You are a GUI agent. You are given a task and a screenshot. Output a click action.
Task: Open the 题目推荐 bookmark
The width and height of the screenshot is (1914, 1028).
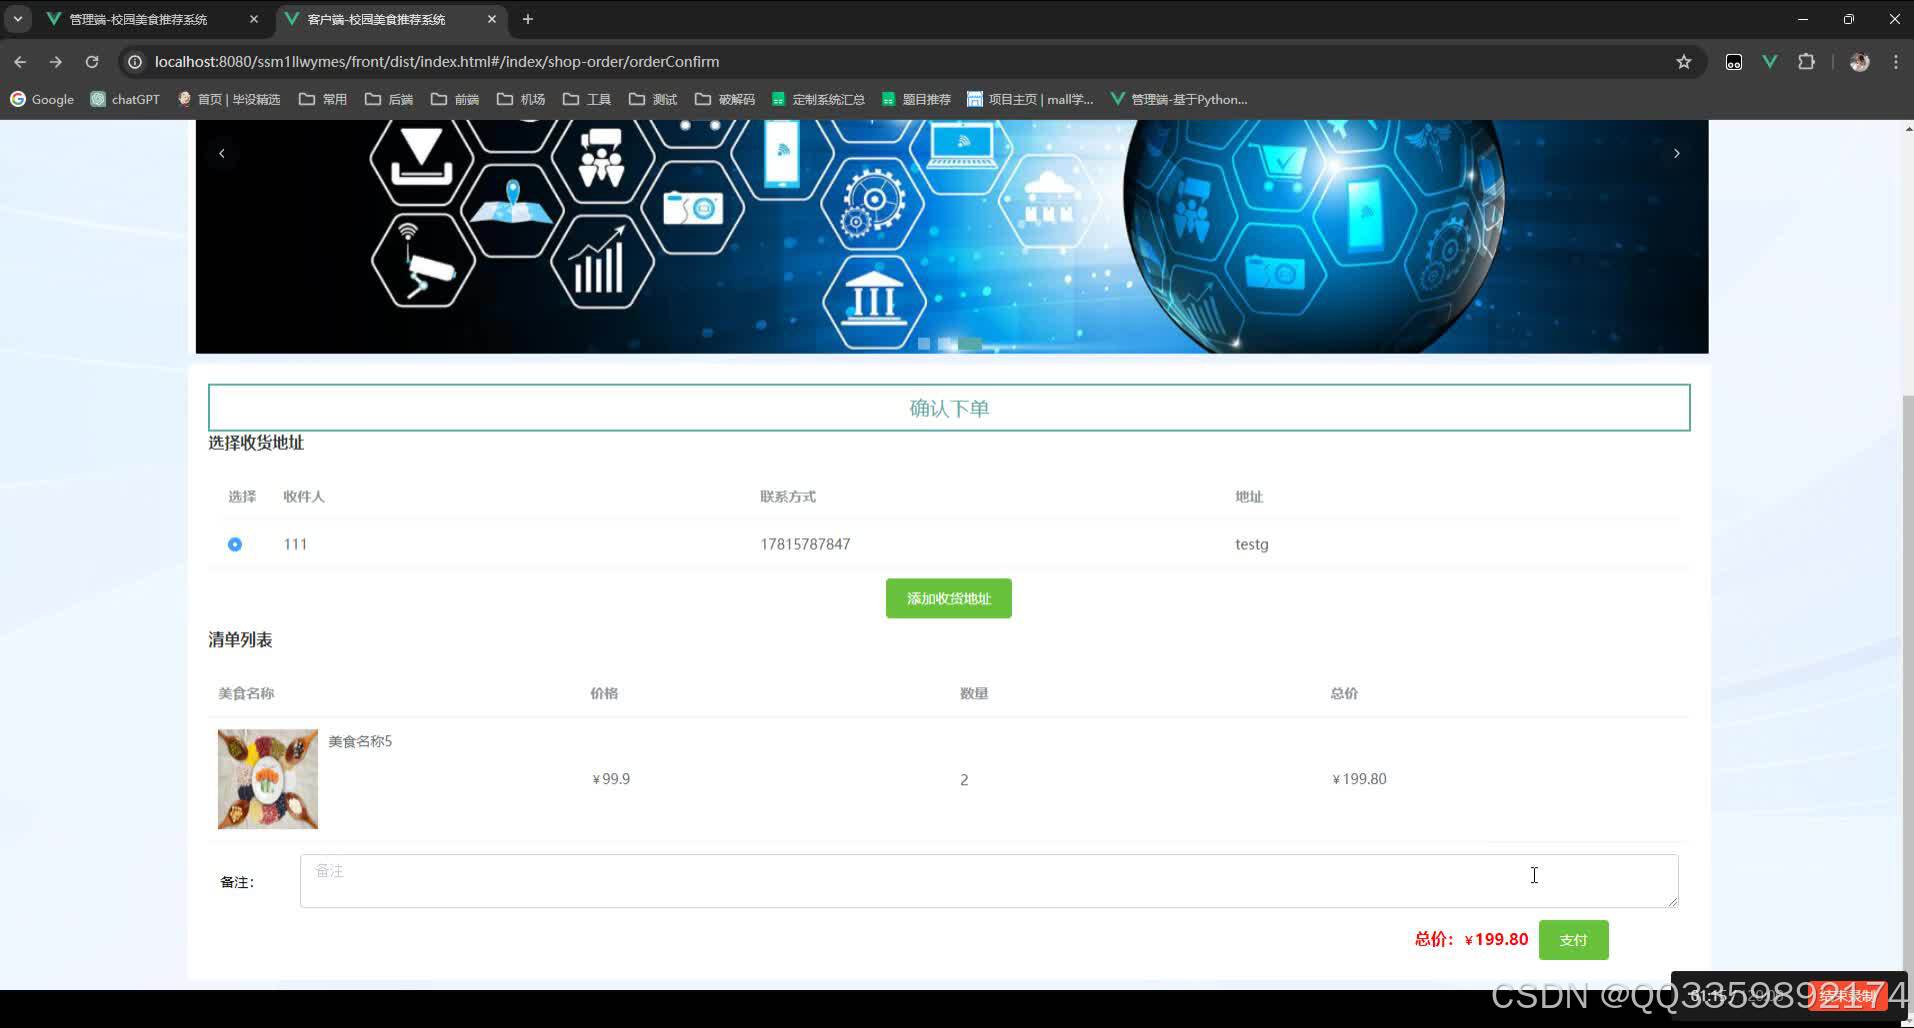coord(916,99)
